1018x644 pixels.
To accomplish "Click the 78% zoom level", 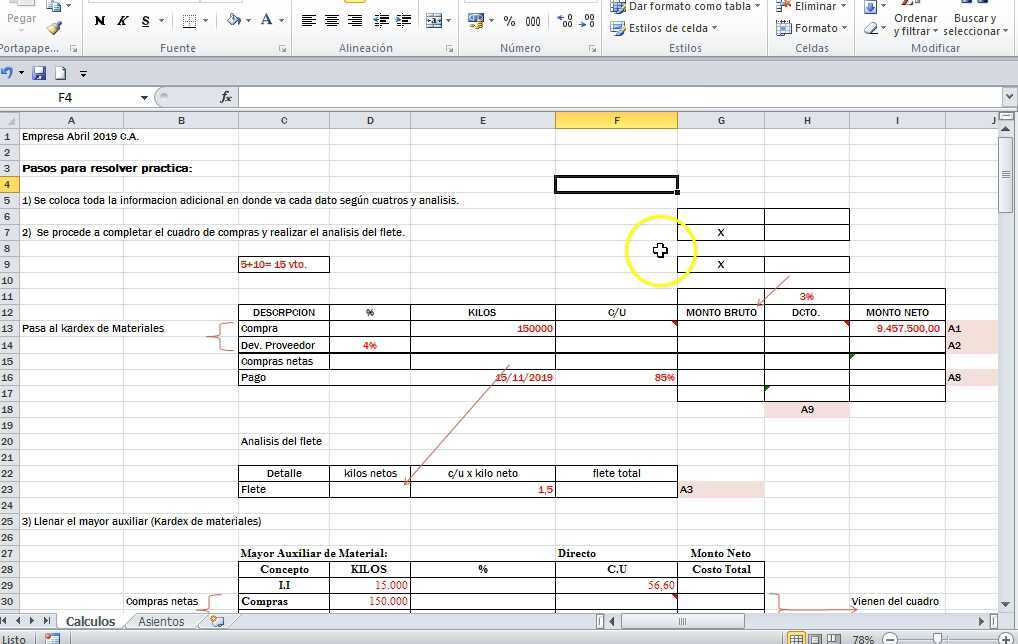I will tap(863, 639).
